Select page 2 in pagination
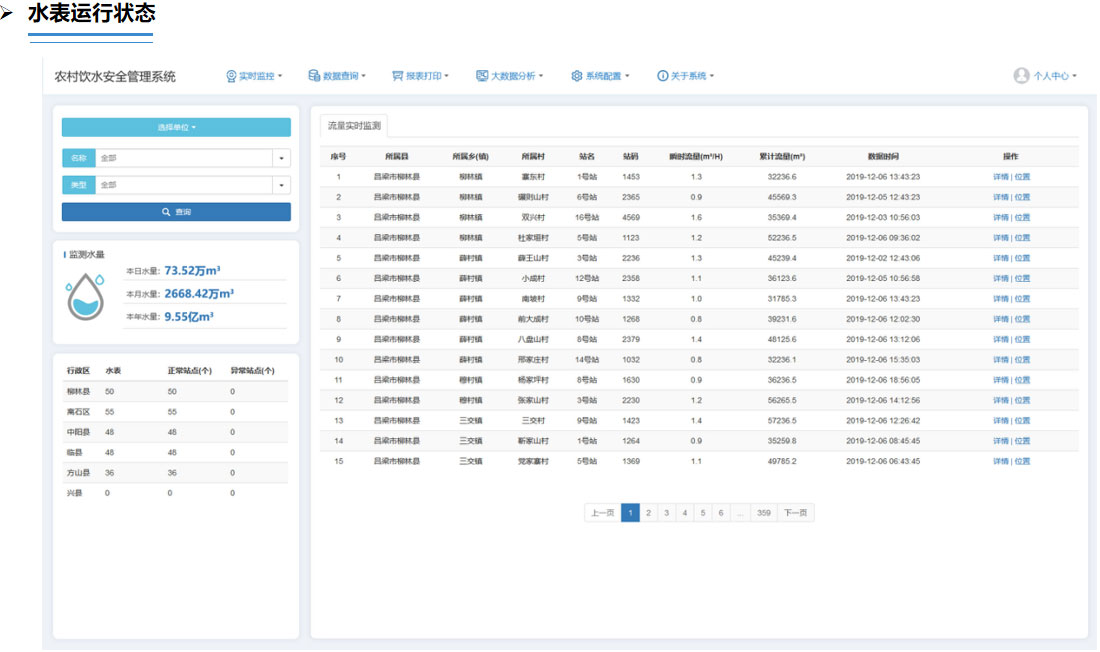1100x652 pixels. pos(648,513)
